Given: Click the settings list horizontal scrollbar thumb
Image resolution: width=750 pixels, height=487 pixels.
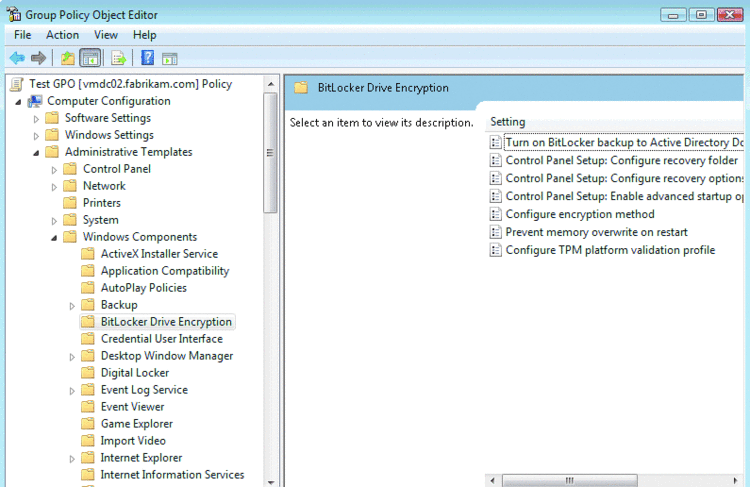Looking at the screenshot, I should [x=570, y=480].
